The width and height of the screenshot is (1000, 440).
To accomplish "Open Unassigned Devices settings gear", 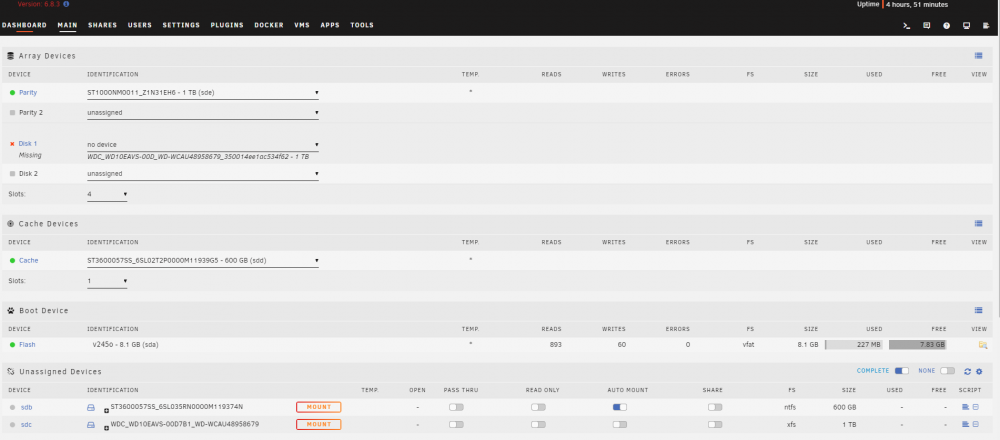I will [x=979, y=371].
